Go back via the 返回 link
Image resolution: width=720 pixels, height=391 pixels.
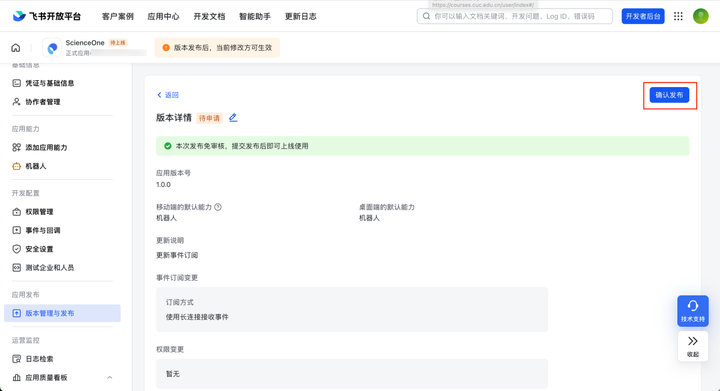[168, 95]
